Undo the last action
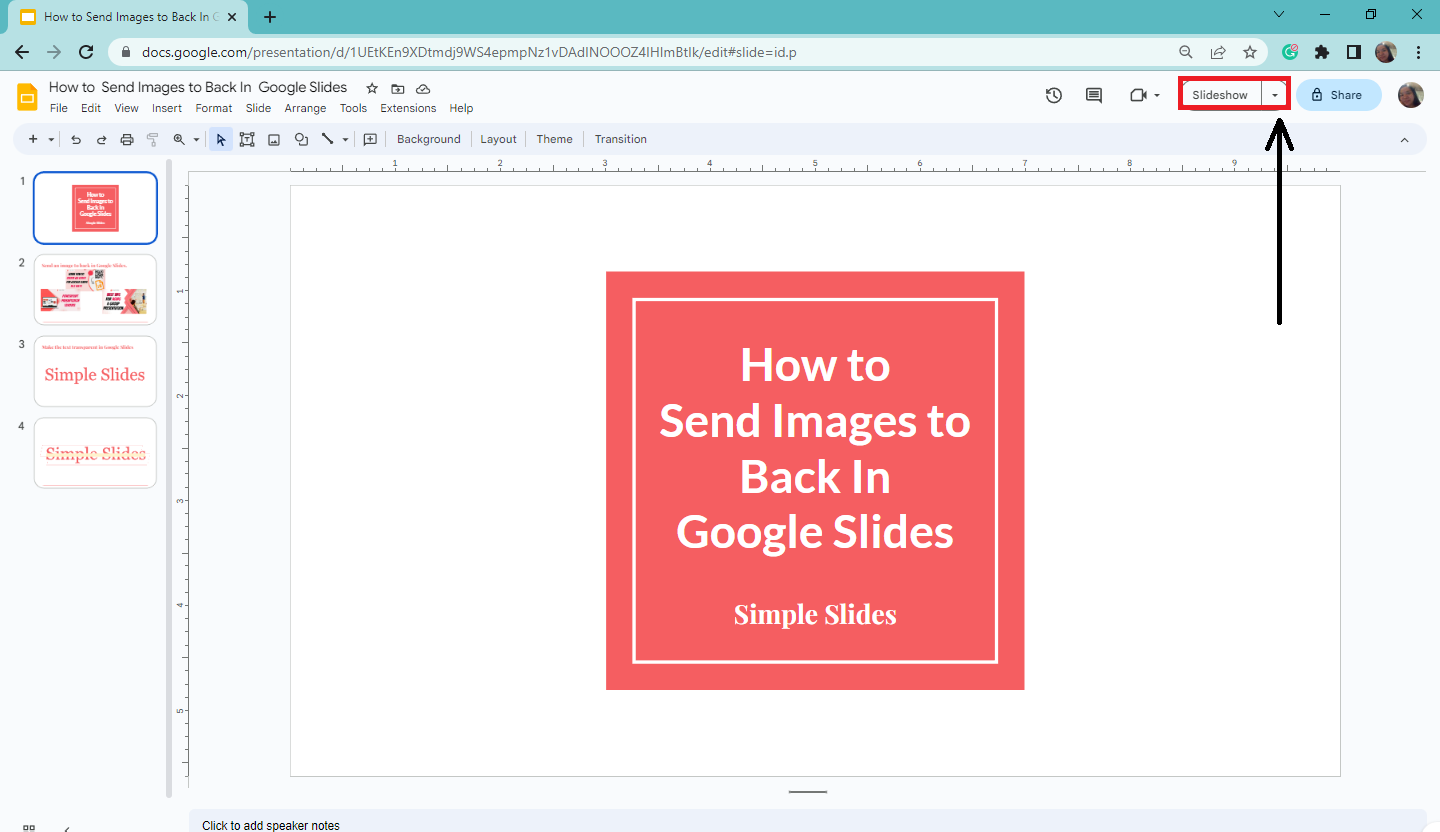This screenshot has width=1440, height=832. [x=76, y=139]
